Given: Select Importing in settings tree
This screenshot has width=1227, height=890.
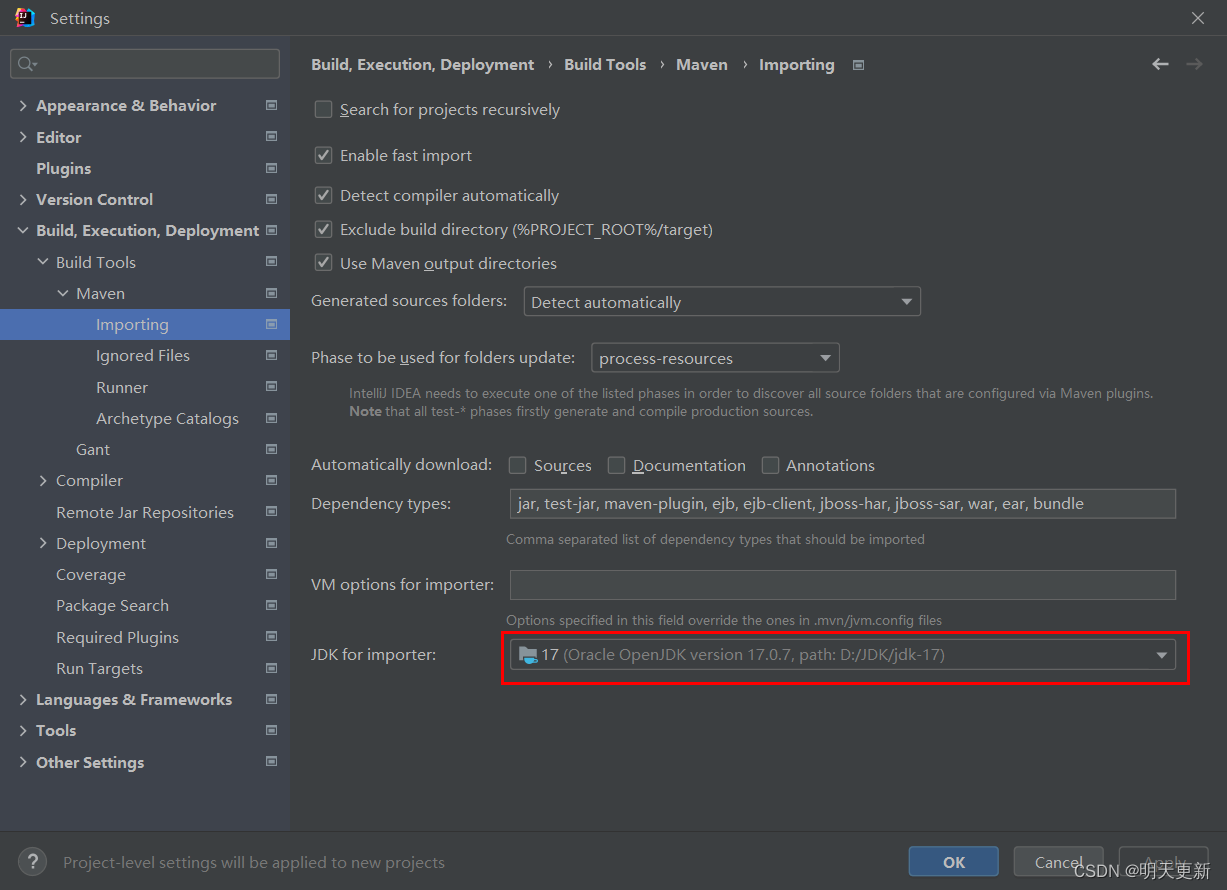Looking at the screenshot, I should 145,324.
